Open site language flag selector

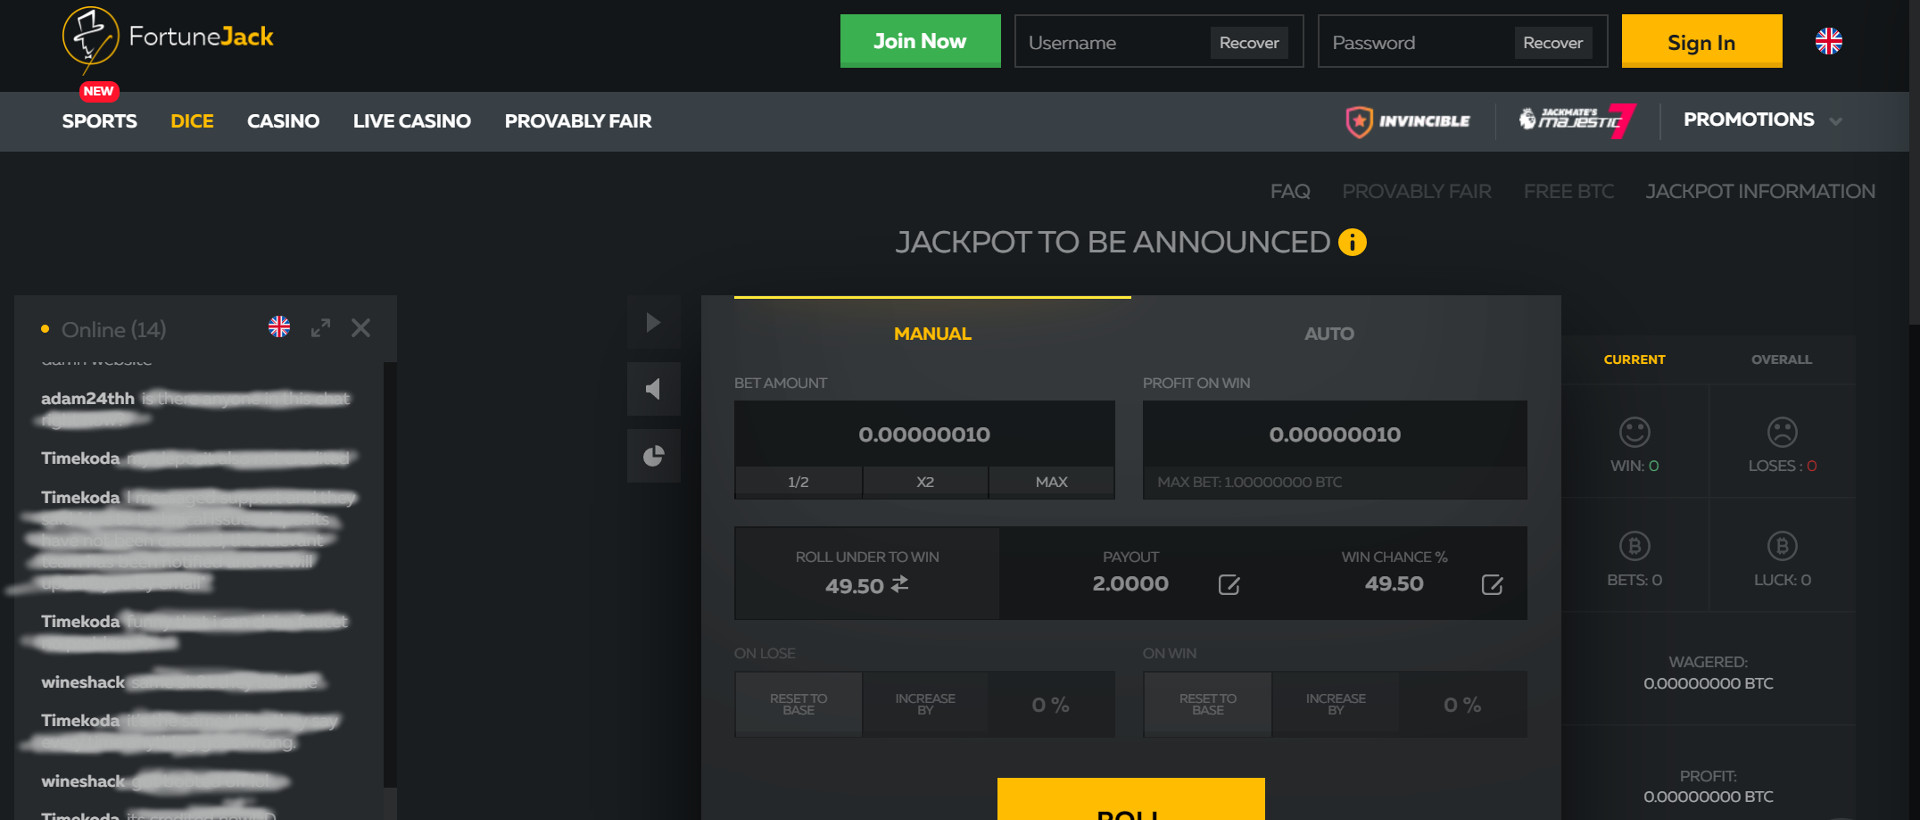point(1828,41)
